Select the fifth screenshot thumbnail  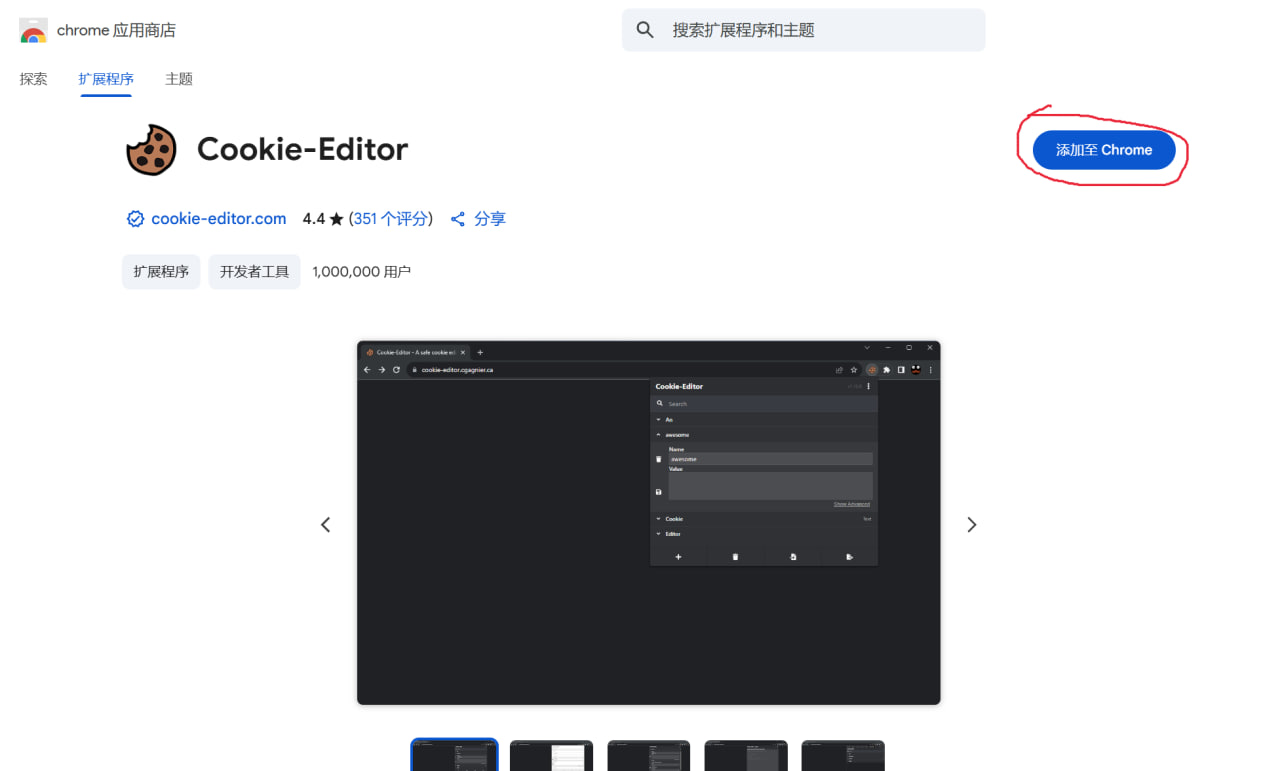[842, 755]
